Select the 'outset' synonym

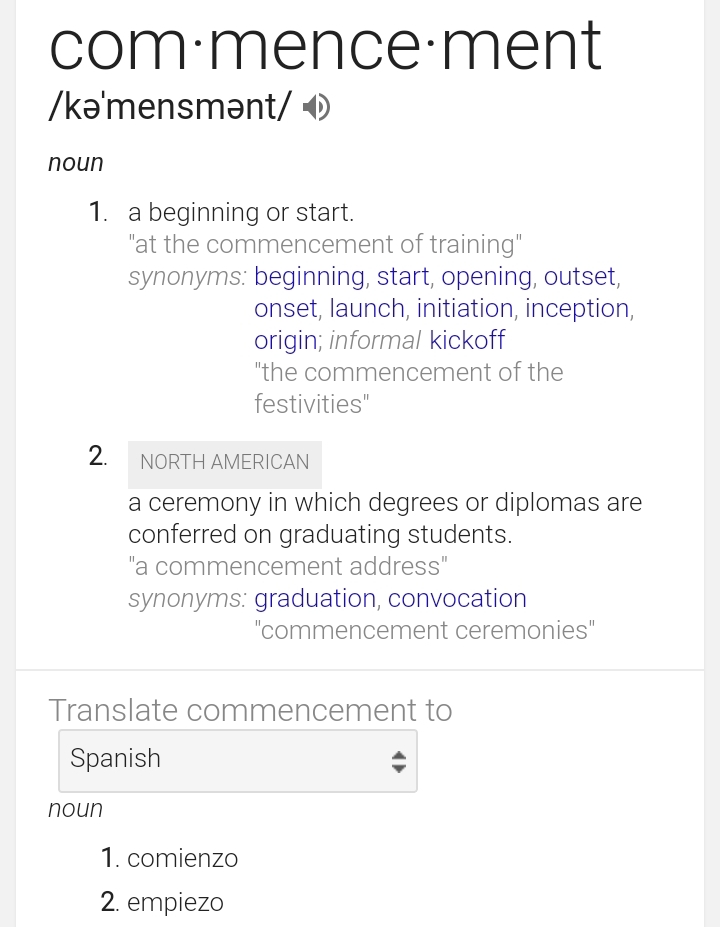(580, 276)
